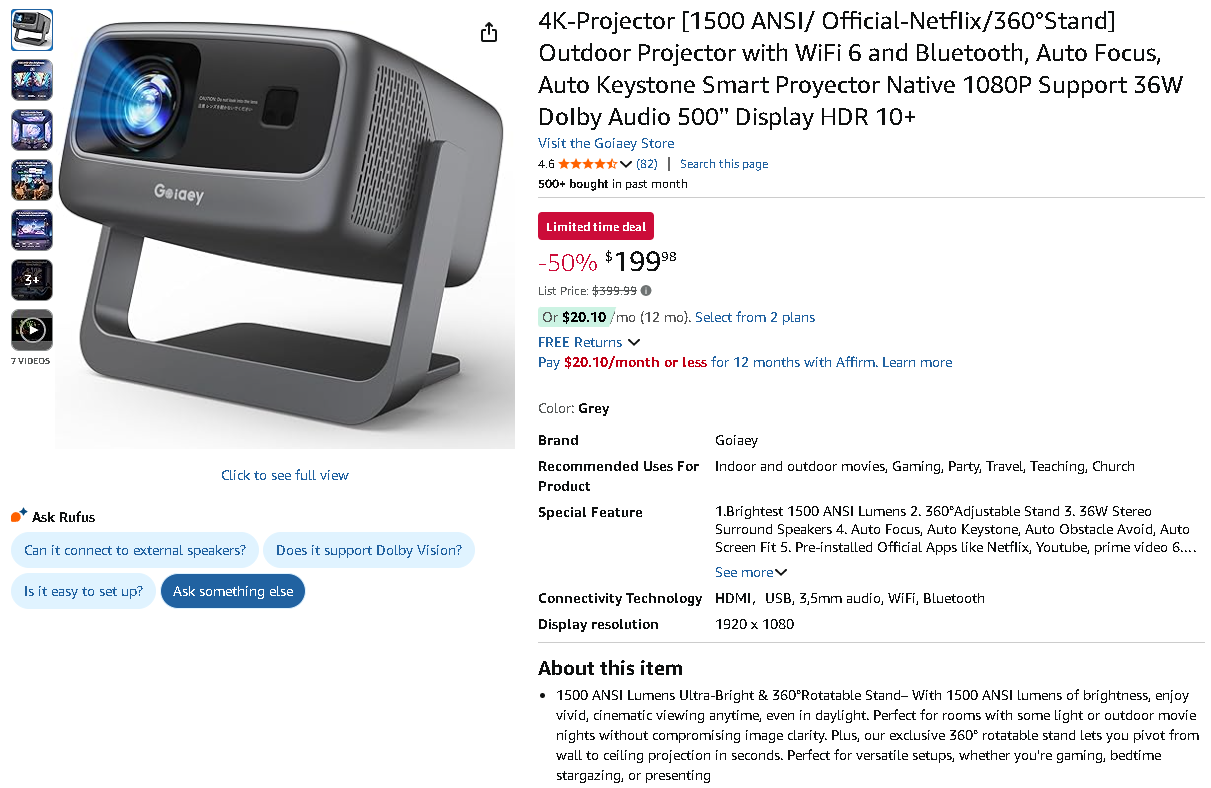
Task: Open the 82 reviews link
Action: pyautogui.click(x=647, y=164)
